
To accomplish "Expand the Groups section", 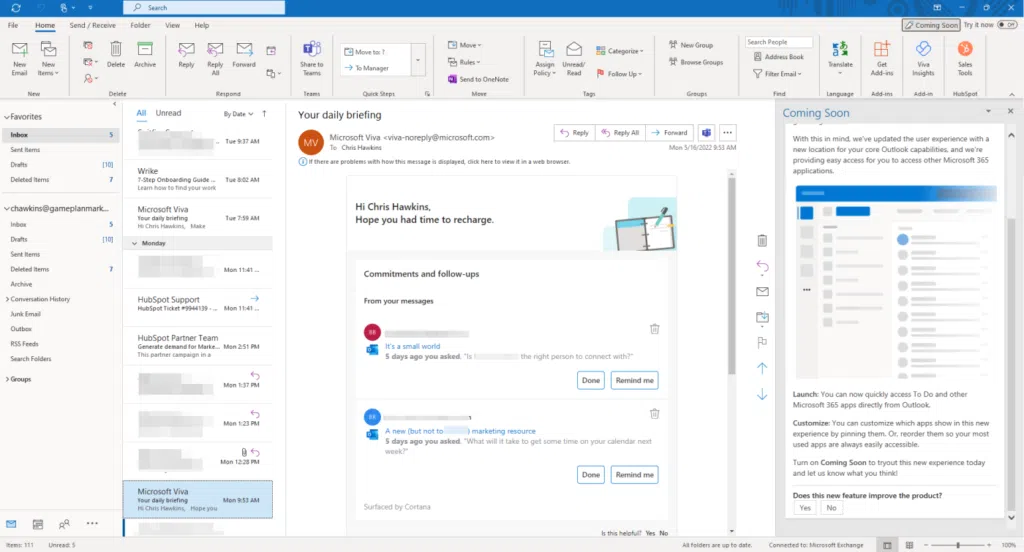I will pos(7,379).
